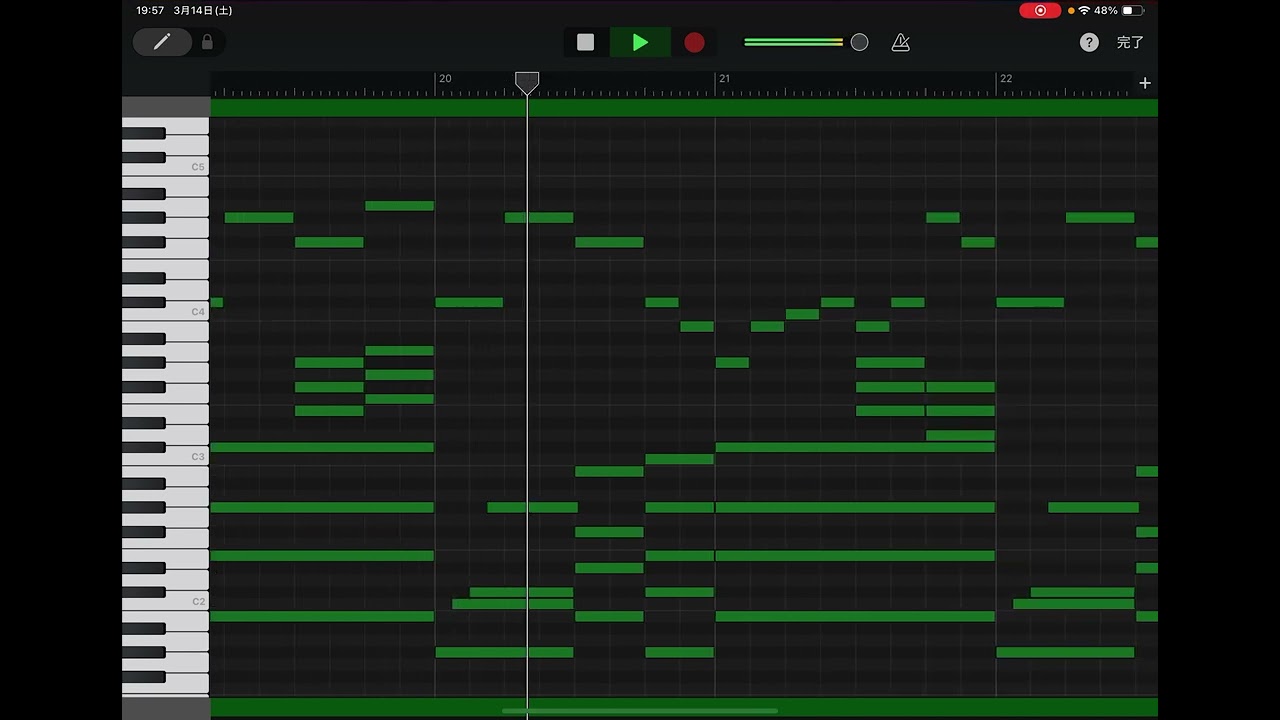
Task: Tap the lock icon beside pencil
Action: 207,42
